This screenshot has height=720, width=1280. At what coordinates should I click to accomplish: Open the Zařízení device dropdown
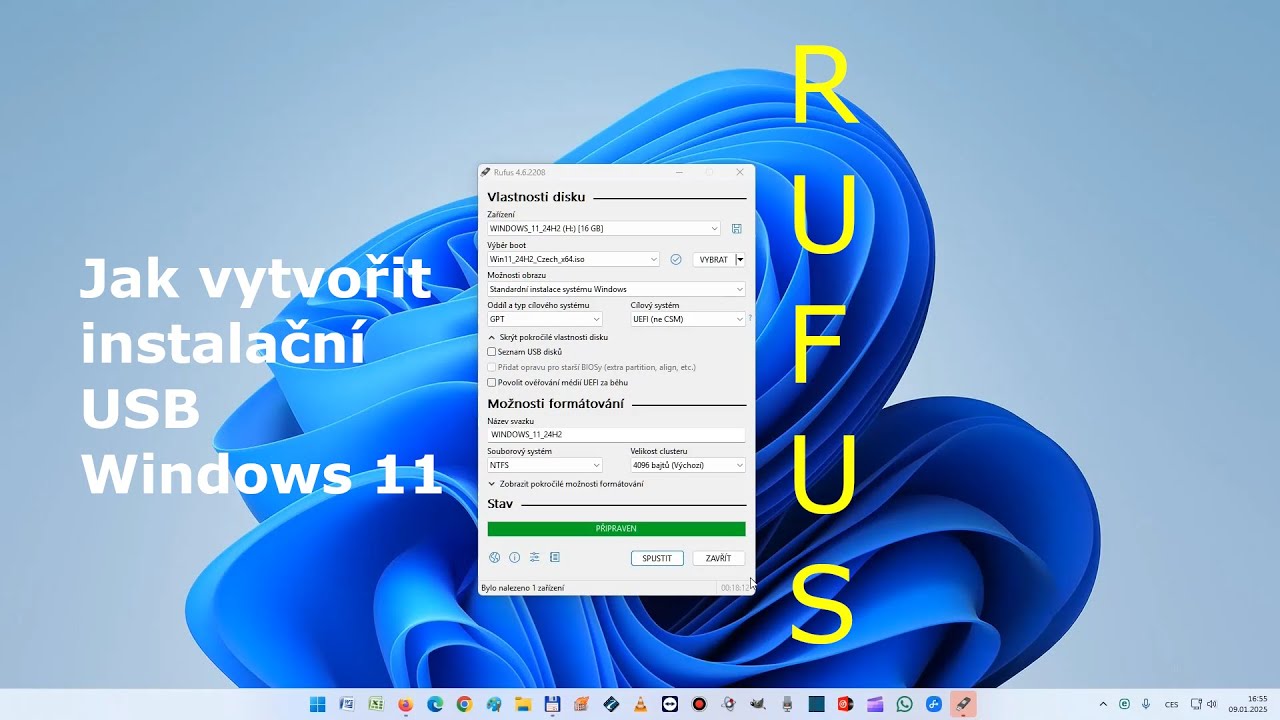point(604,228)
